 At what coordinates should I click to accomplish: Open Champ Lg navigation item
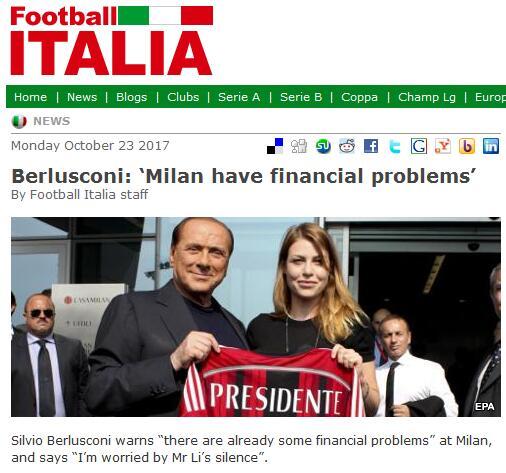pos(427,97)
